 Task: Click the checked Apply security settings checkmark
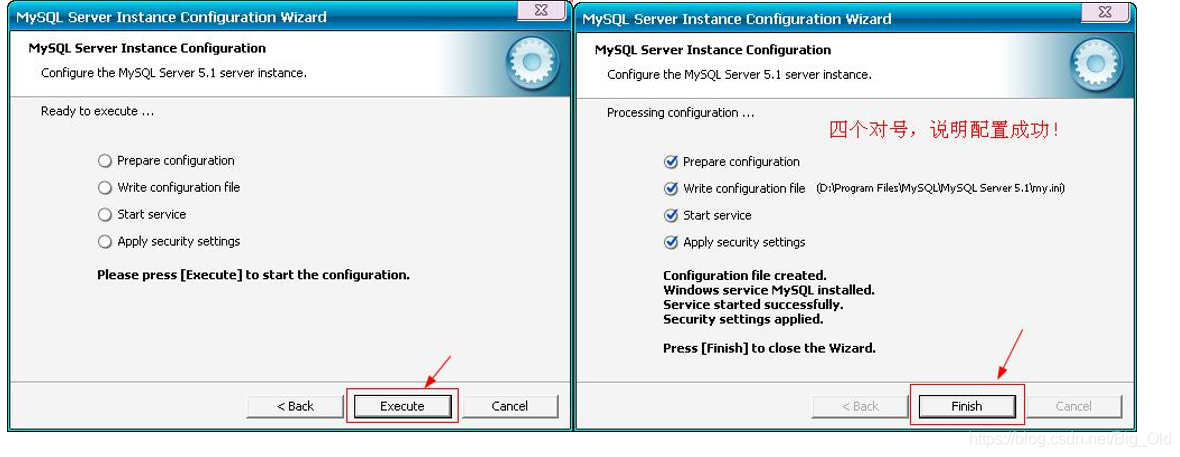coord(671,242)
